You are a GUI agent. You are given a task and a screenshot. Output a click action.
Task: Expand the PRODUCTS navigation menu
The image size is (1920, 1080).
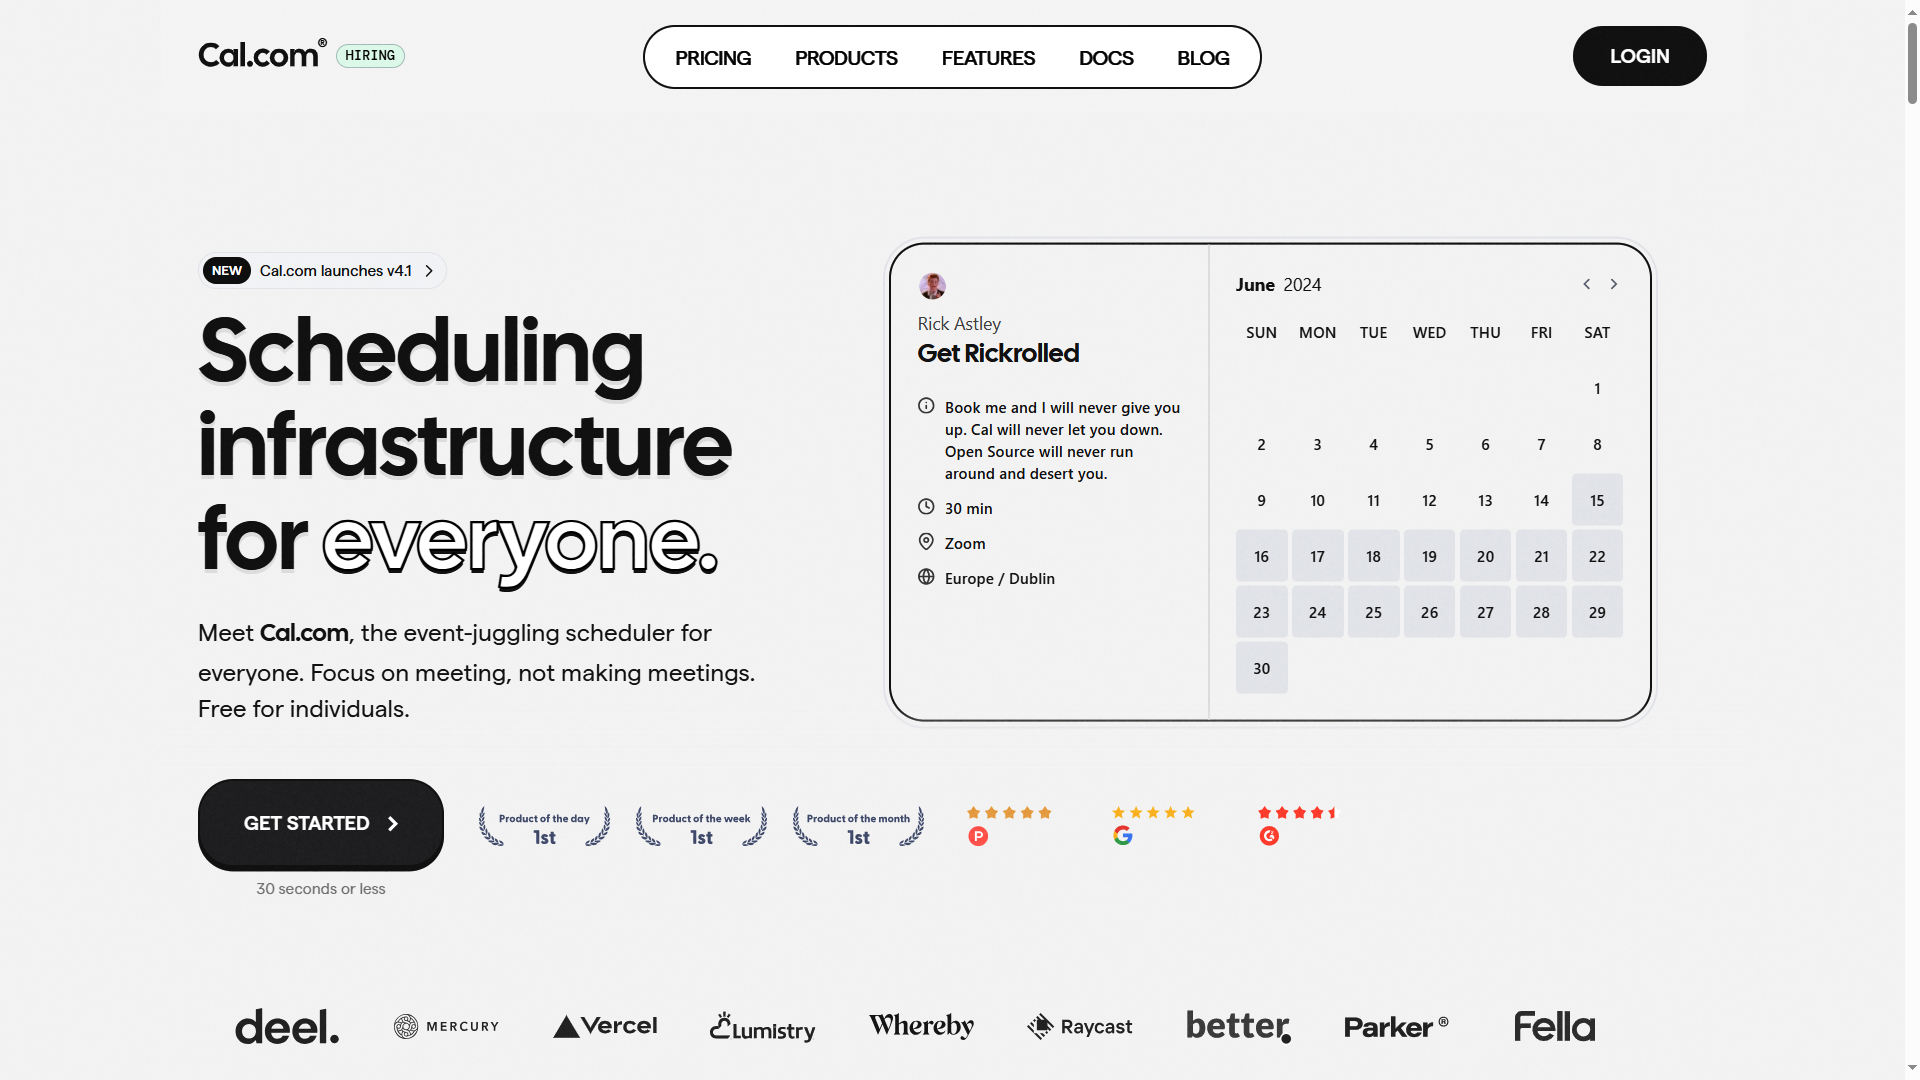point(845,57)
